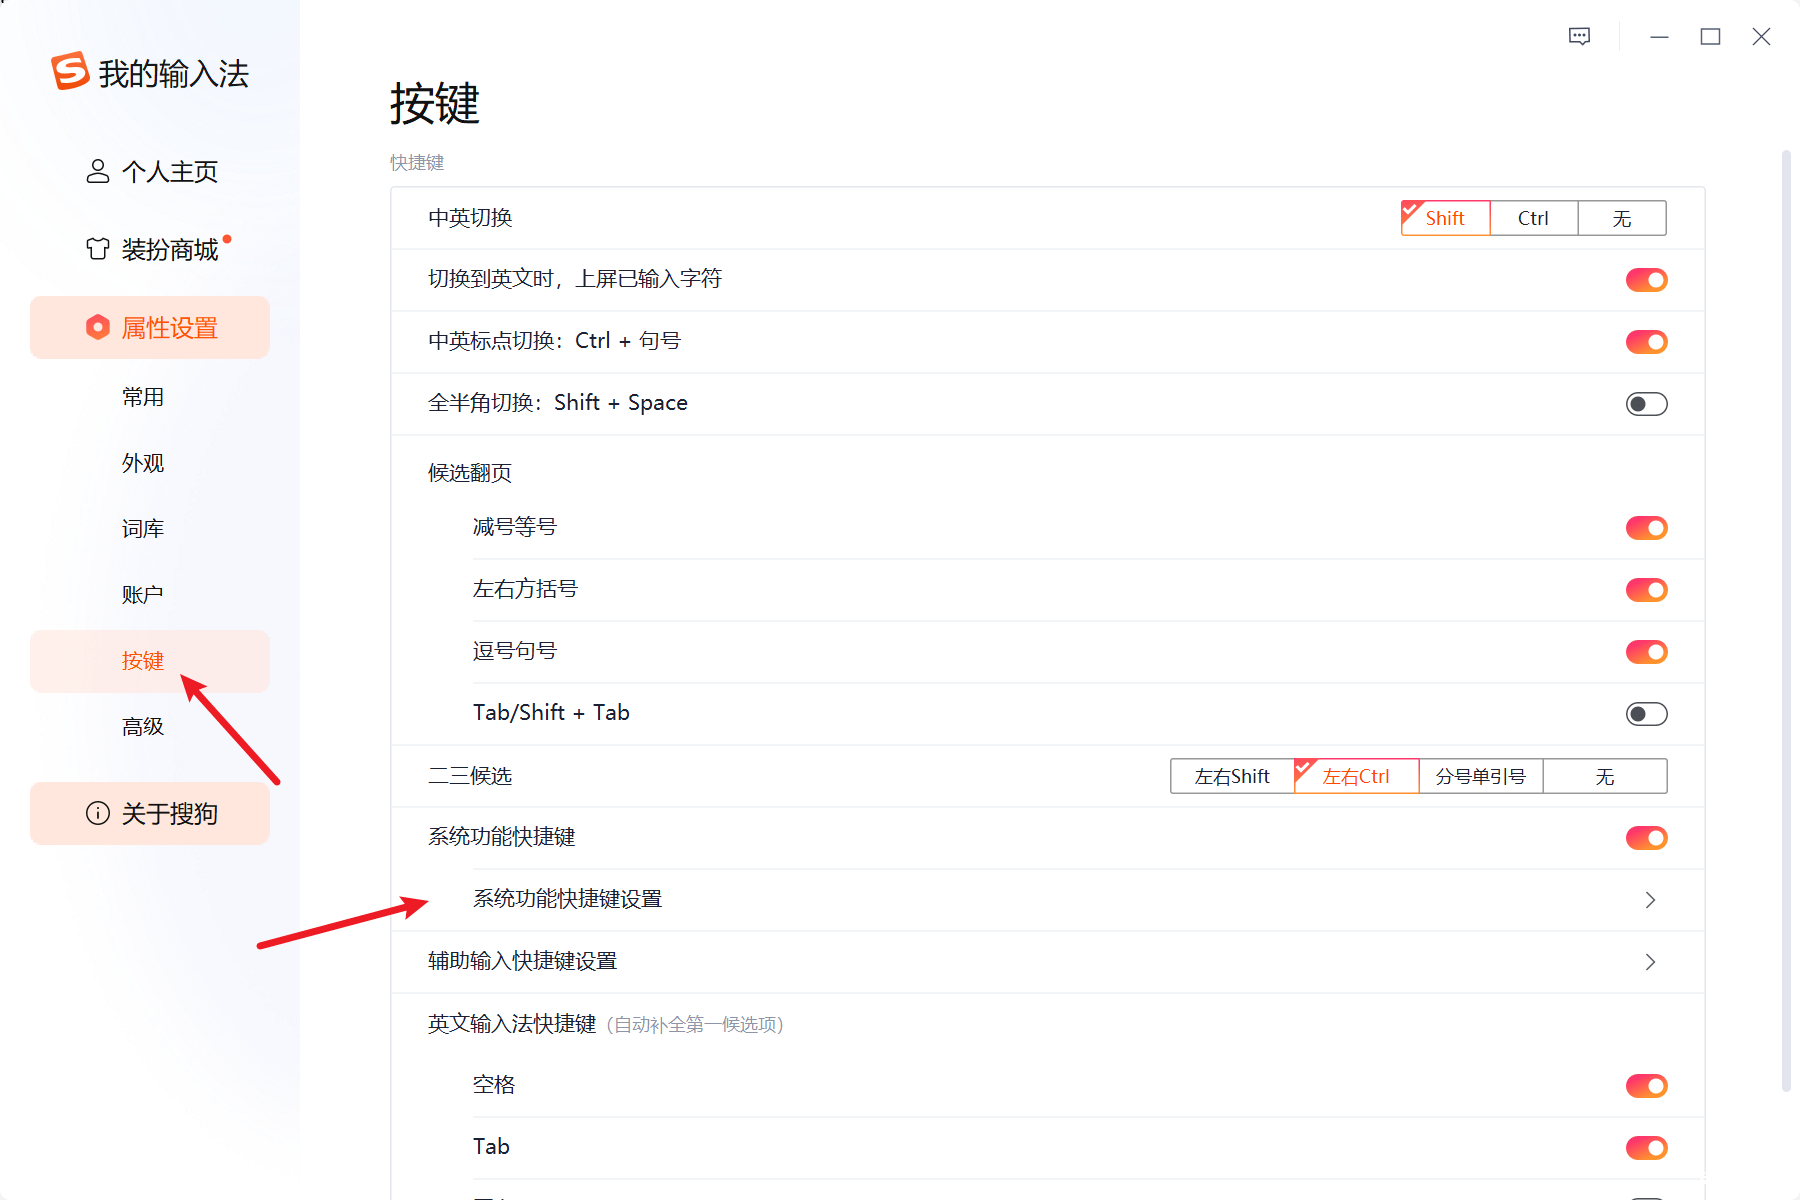Image resolution: width=1800 pixels, height=1200 pixels.
Task: Turn off the 减号等号 paging toggle
Action: tap(1645, 528)
